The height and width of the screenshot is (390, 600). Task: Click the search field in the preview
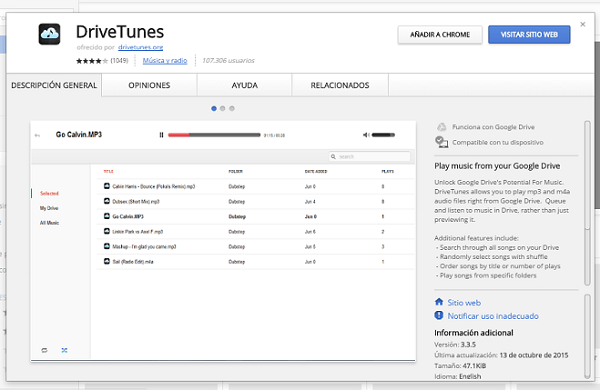pyautogui.click(x=370, y=157)
